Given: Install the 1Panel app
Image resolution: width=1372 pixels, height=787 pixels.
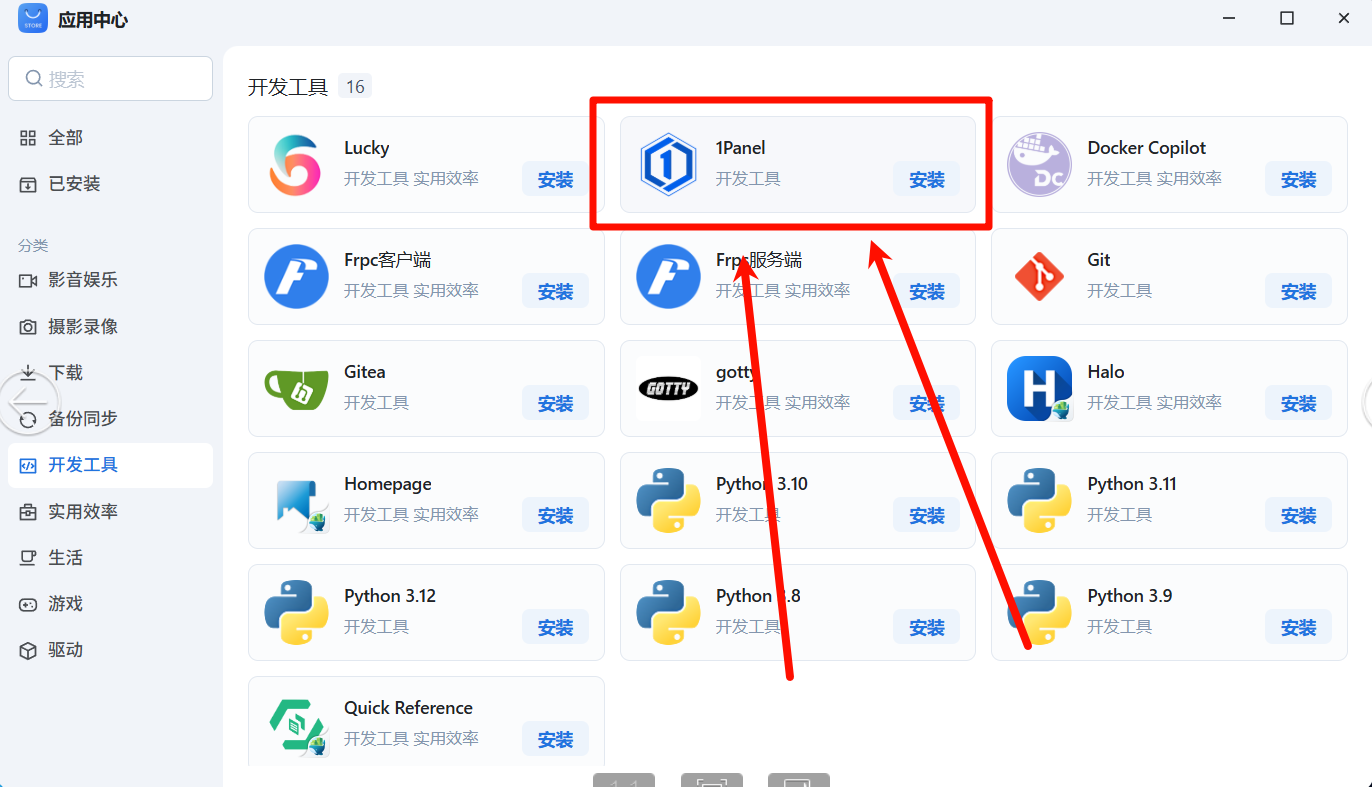Looking at the screenshot, I should (x=927, y=179).
